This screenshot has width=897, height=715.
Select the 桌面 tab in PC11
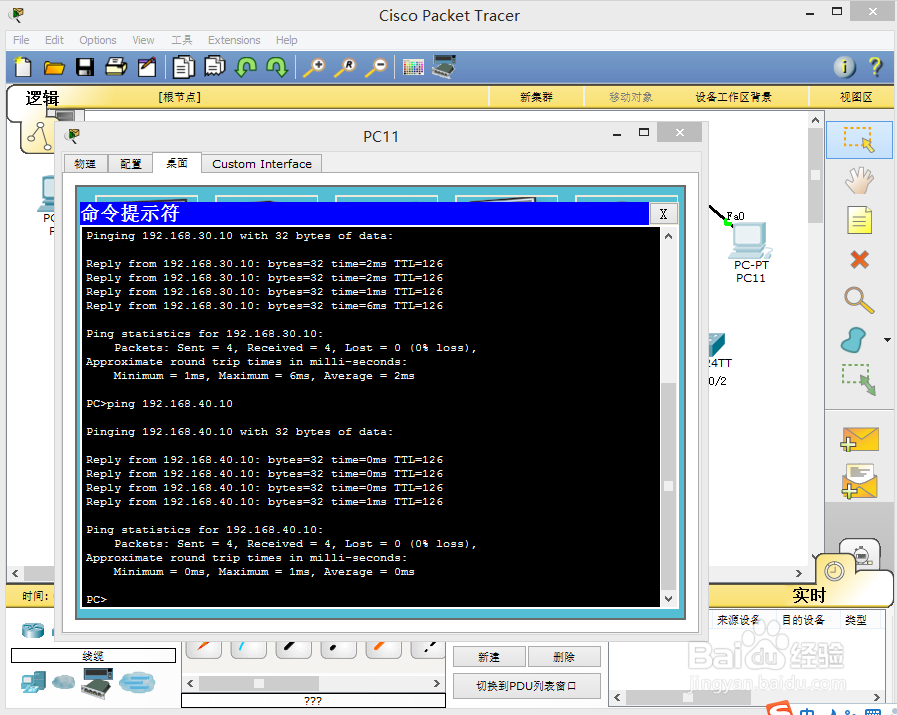tap(177, 163)
